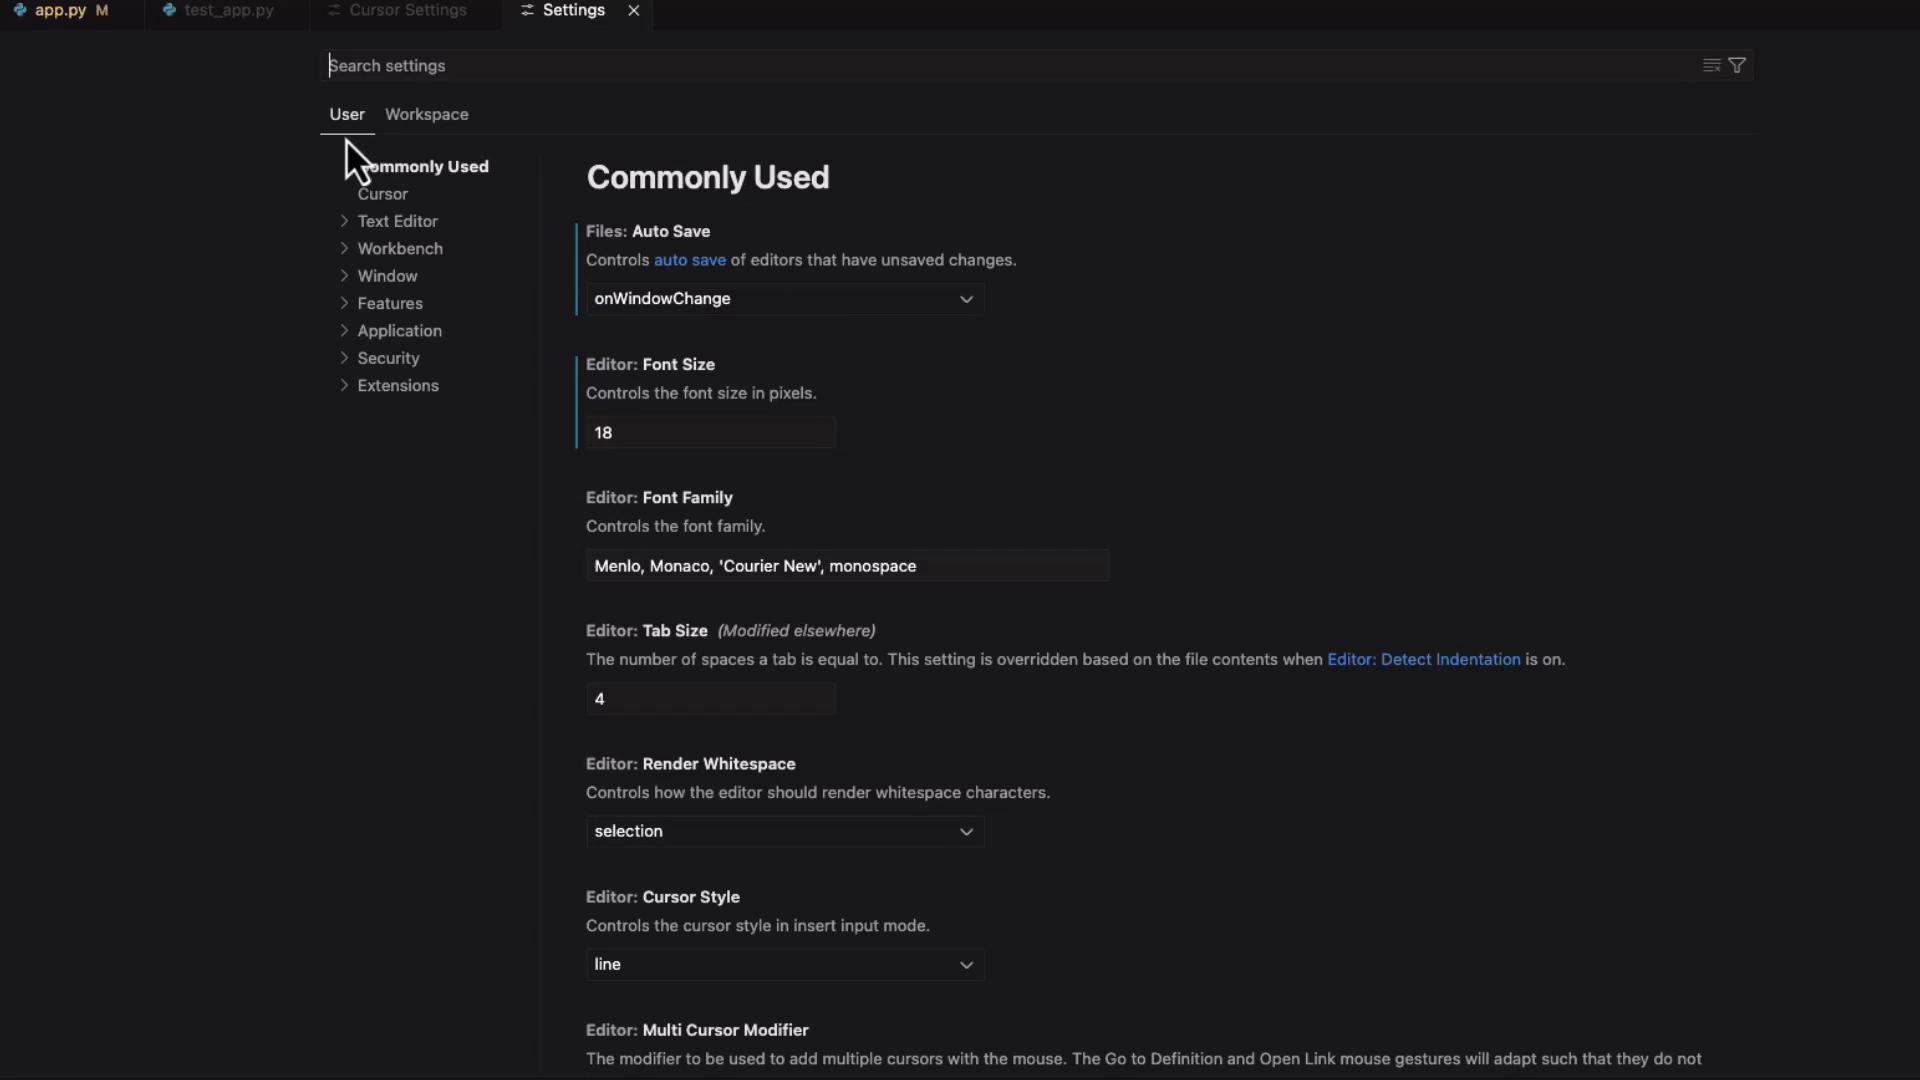Follow the Editor: Detect Indentation link
The width and height of the screenshot is (1920, 1080).
click(x=1423, y=660)
